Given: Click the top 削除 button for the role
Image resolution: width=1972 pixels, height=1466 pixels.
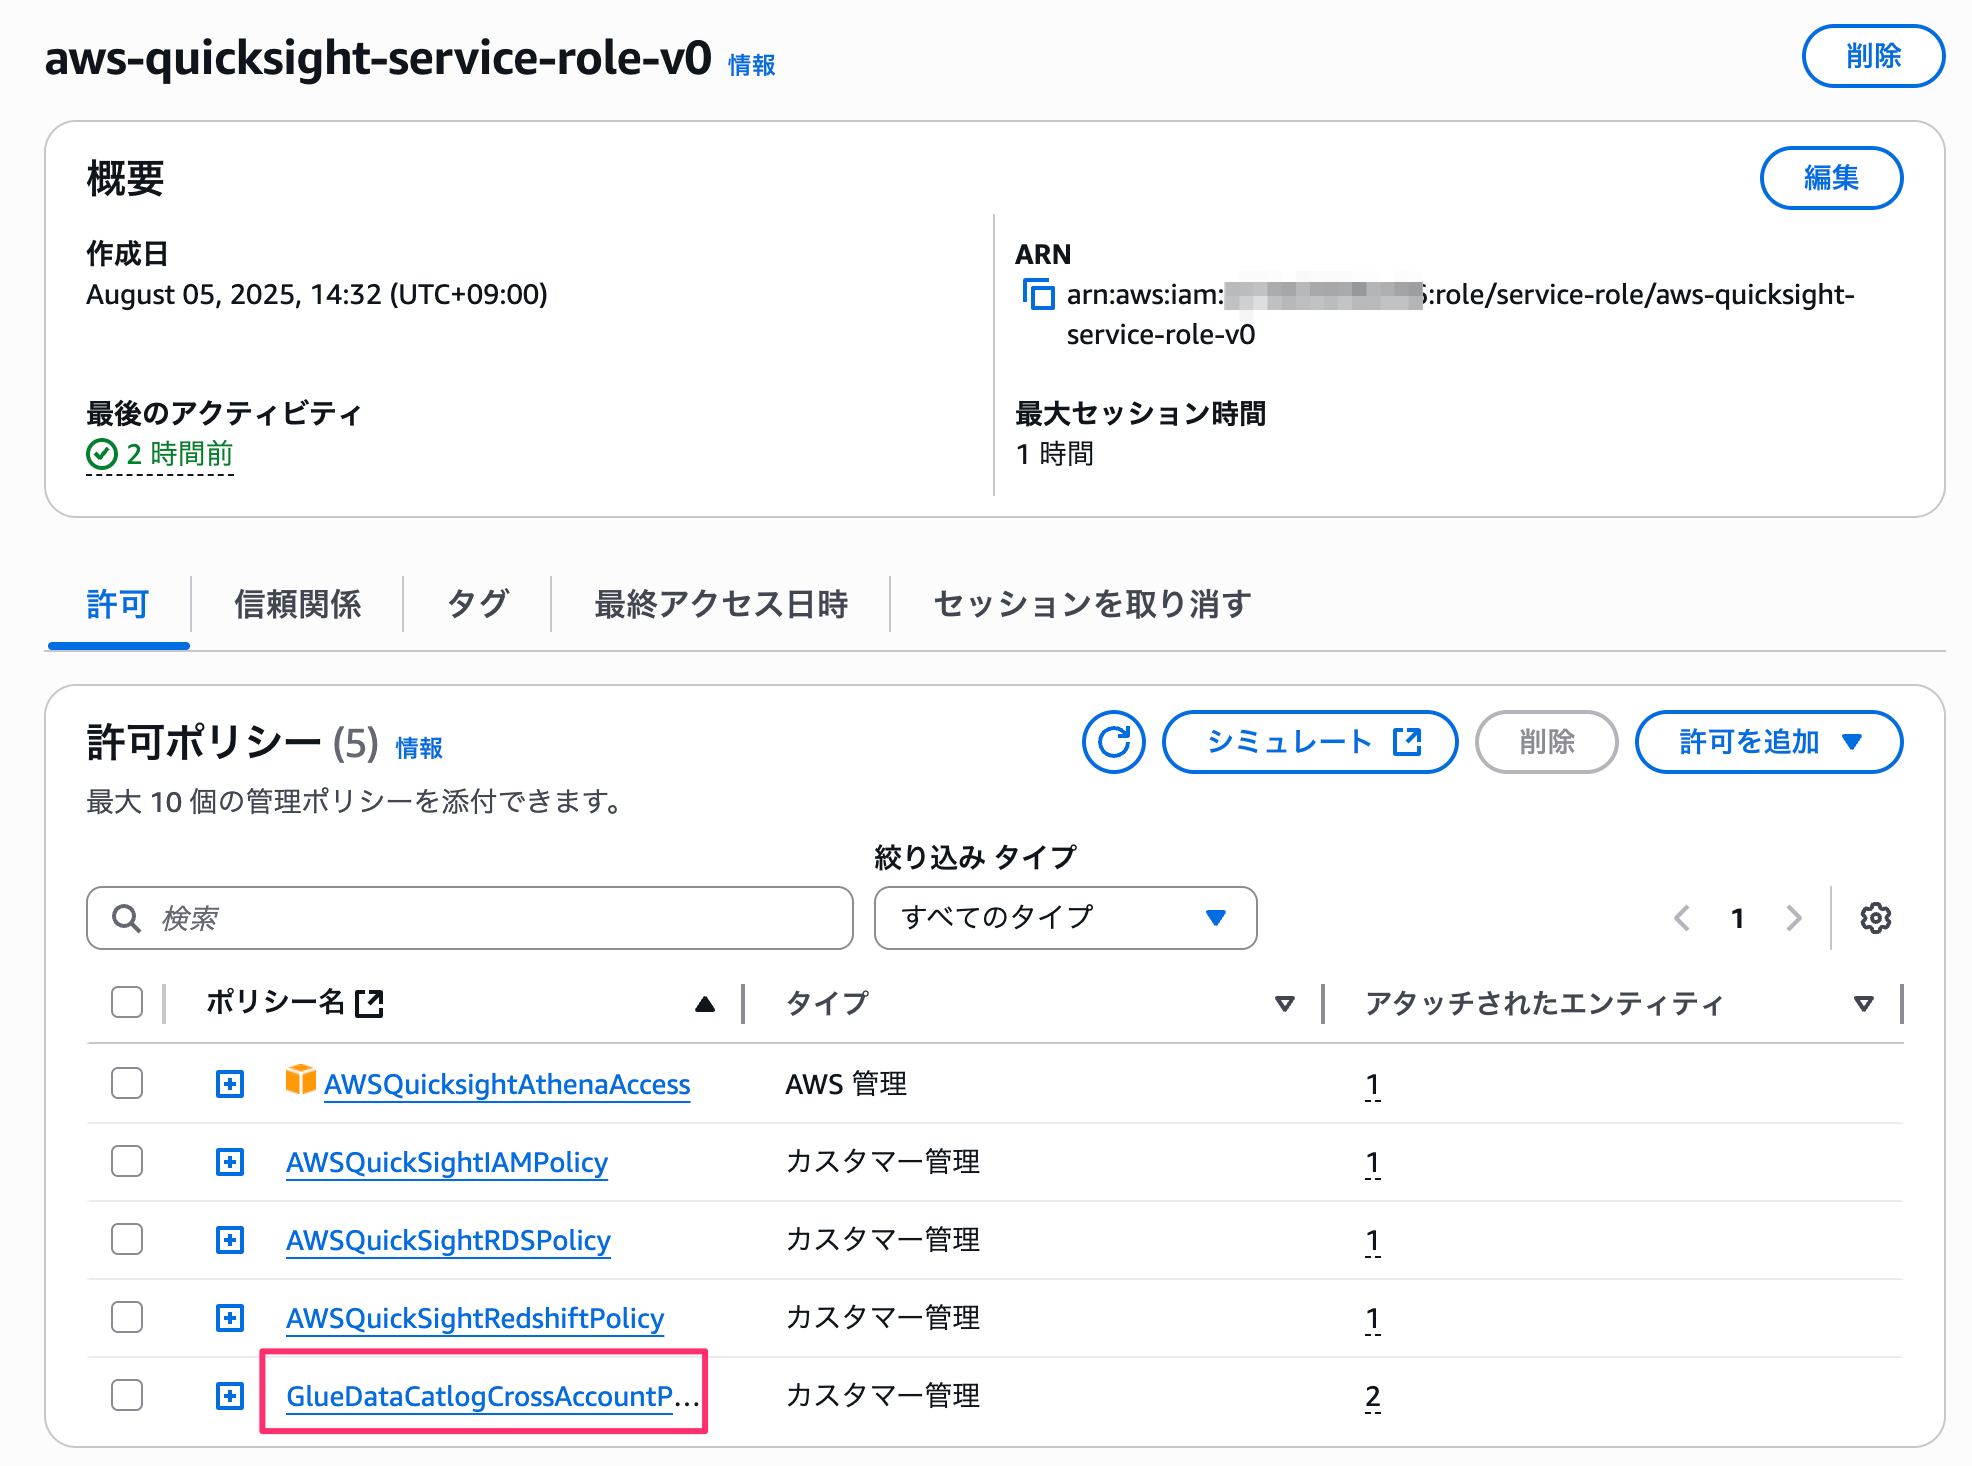Looking at the screenshot, I should coord(1873,56).
